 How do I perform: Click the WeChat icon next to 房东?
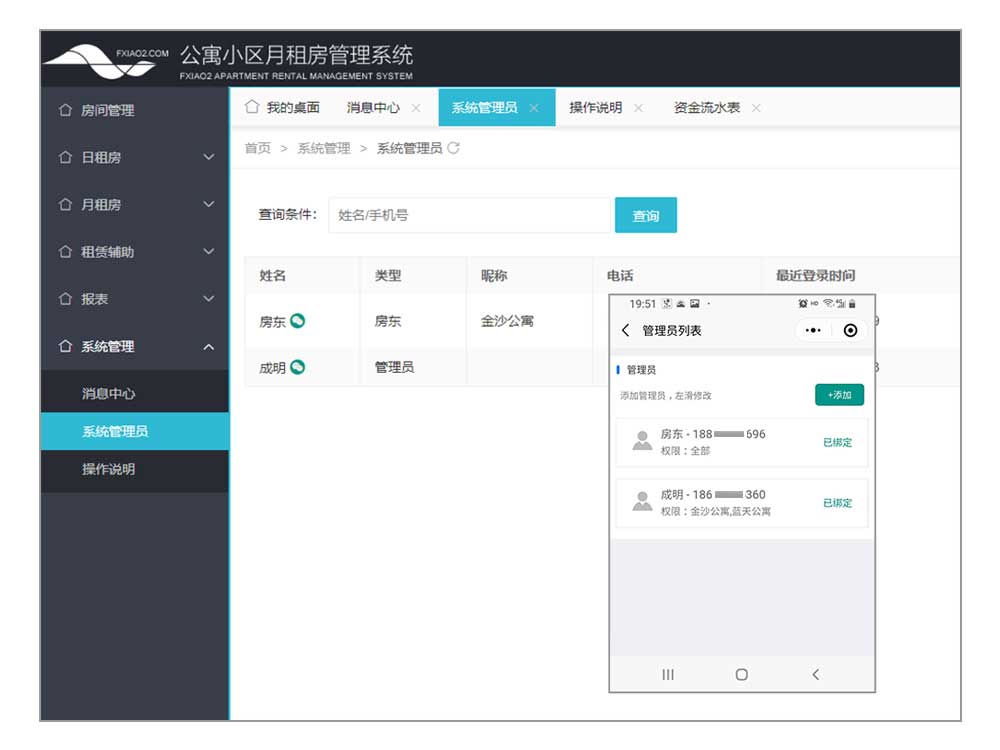pos(297,320)
